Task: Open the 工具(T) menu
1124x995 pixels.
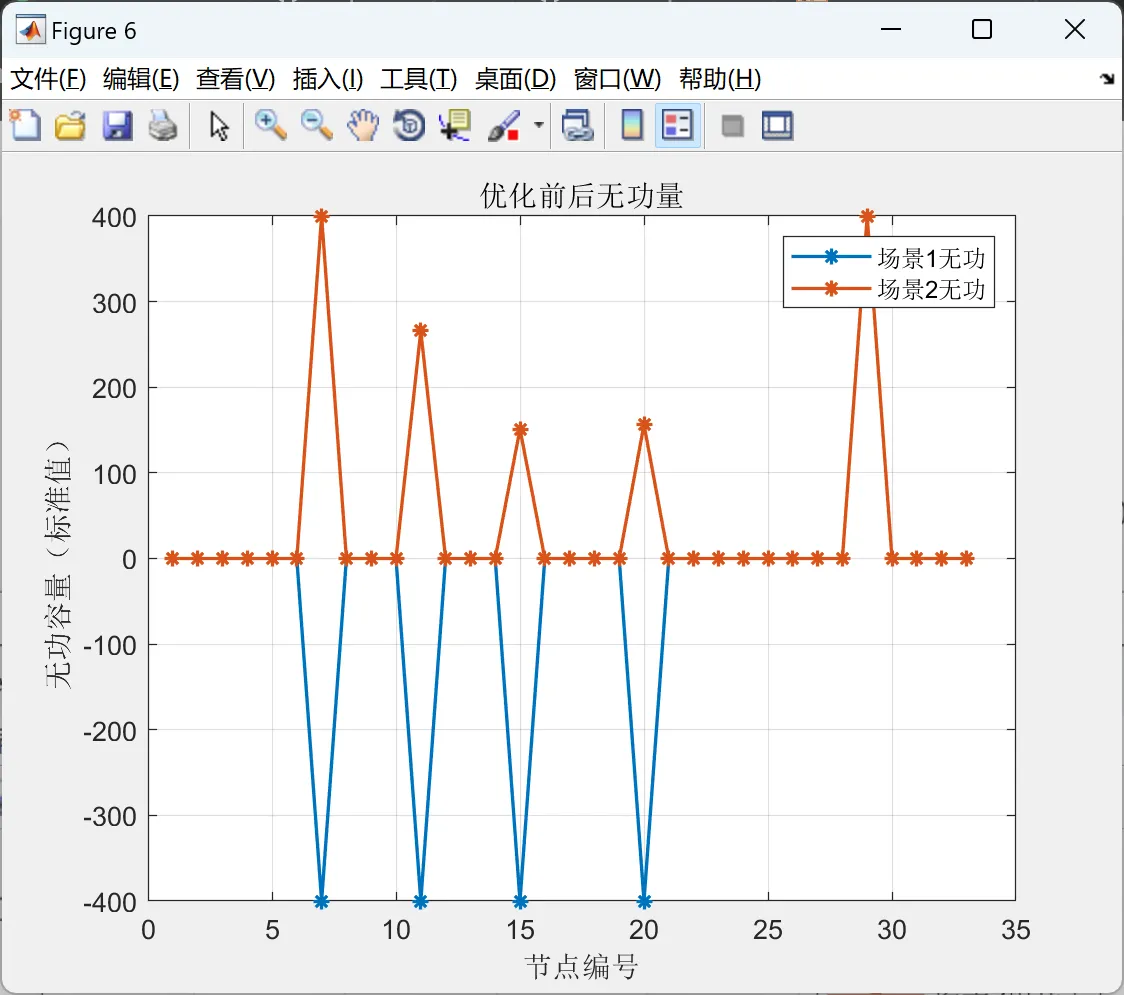Action: [x=419, y=79]
